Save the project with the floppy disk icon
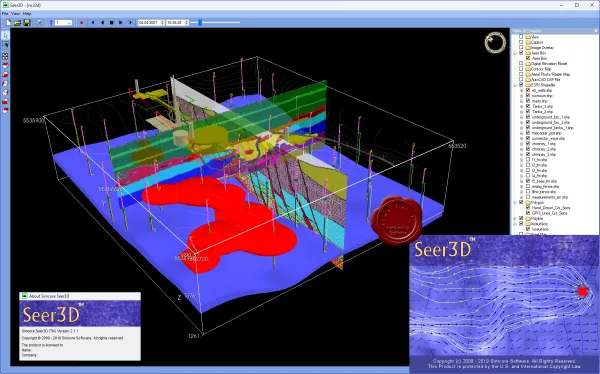 click(x=27, y=23)
